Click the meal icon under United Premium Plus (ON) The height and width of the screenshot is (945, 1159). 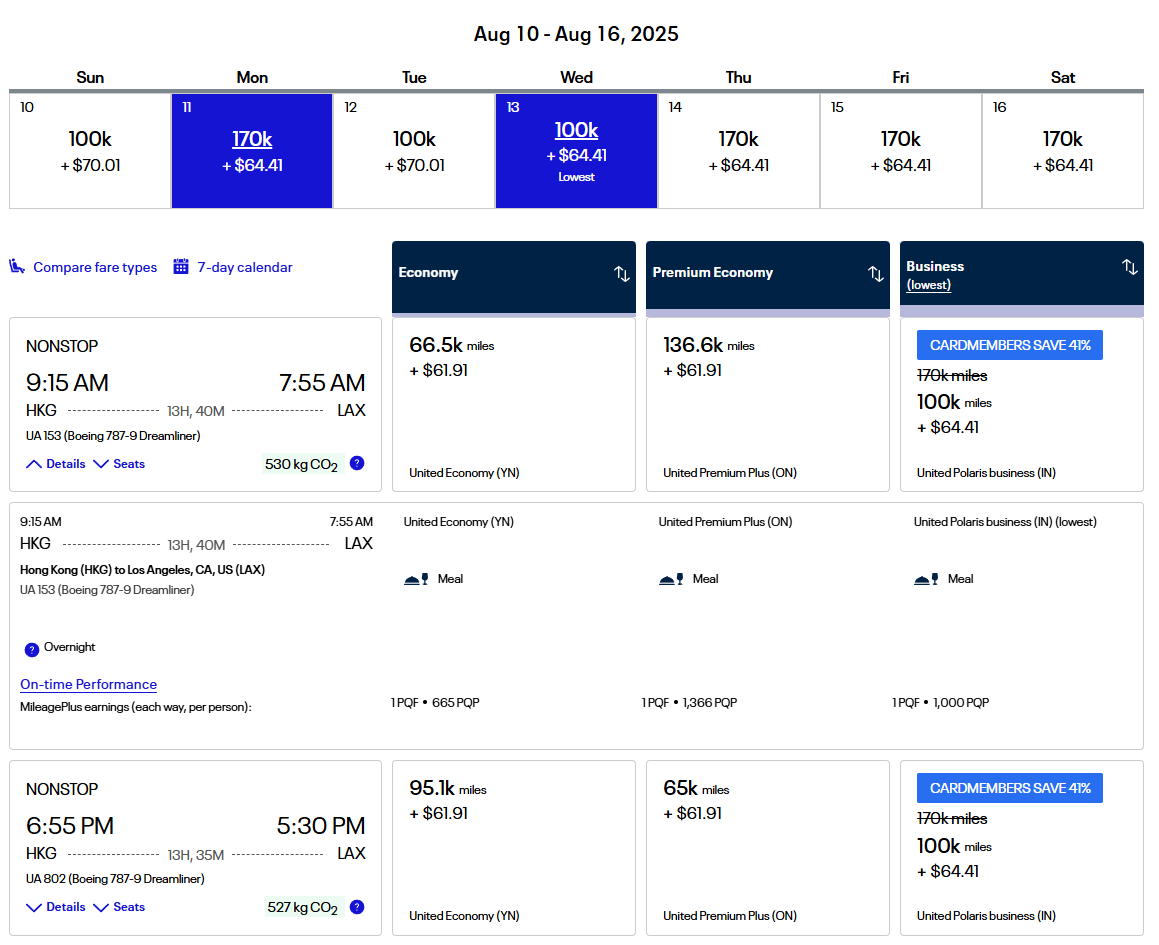(671, 579)
